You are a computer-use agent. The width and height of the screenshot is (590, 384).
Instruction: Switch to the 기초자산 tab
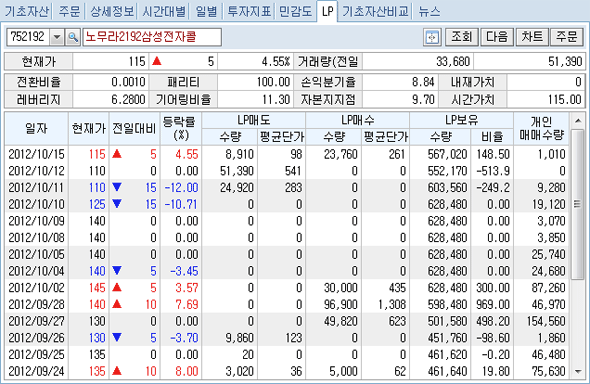click(x=27, y=11)
